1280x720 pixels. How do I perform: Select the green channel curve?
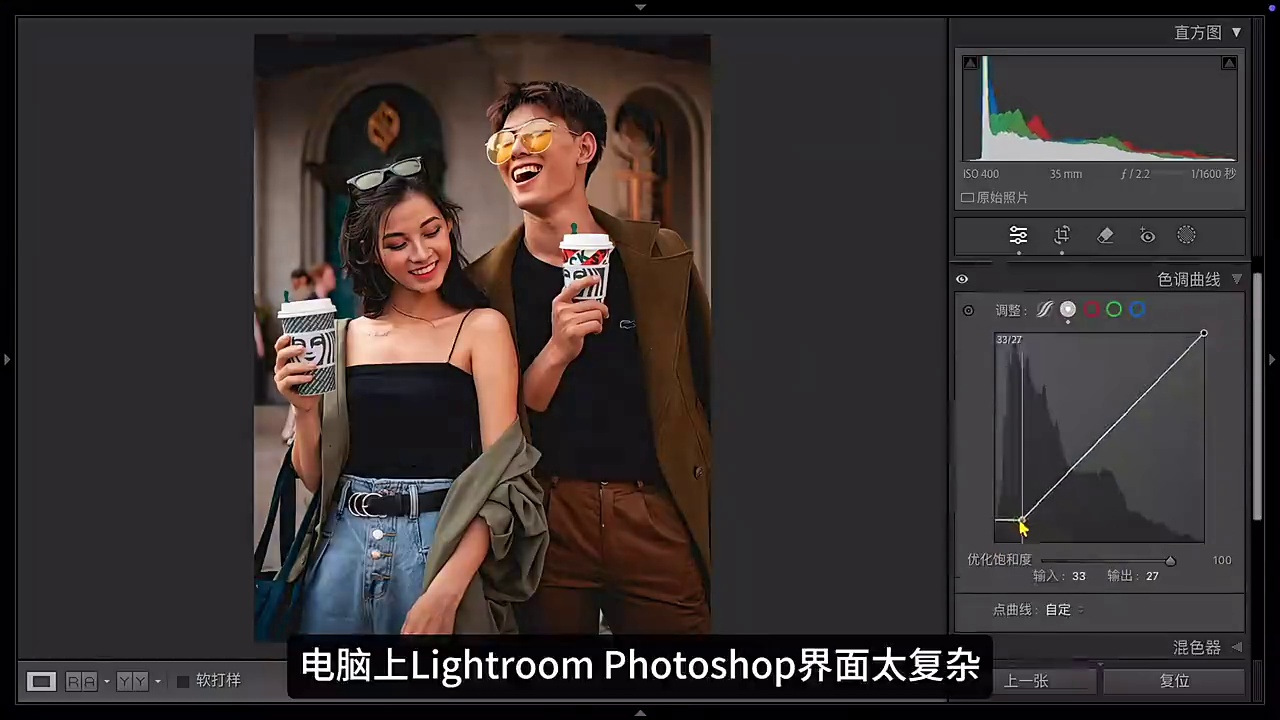click(x=1114, y=310)
